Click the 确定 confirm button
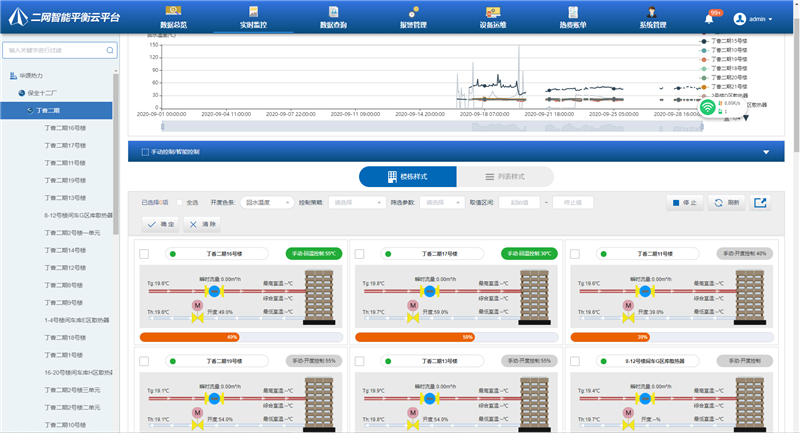Viewport: 800px width, 433px height. [160, 224]
